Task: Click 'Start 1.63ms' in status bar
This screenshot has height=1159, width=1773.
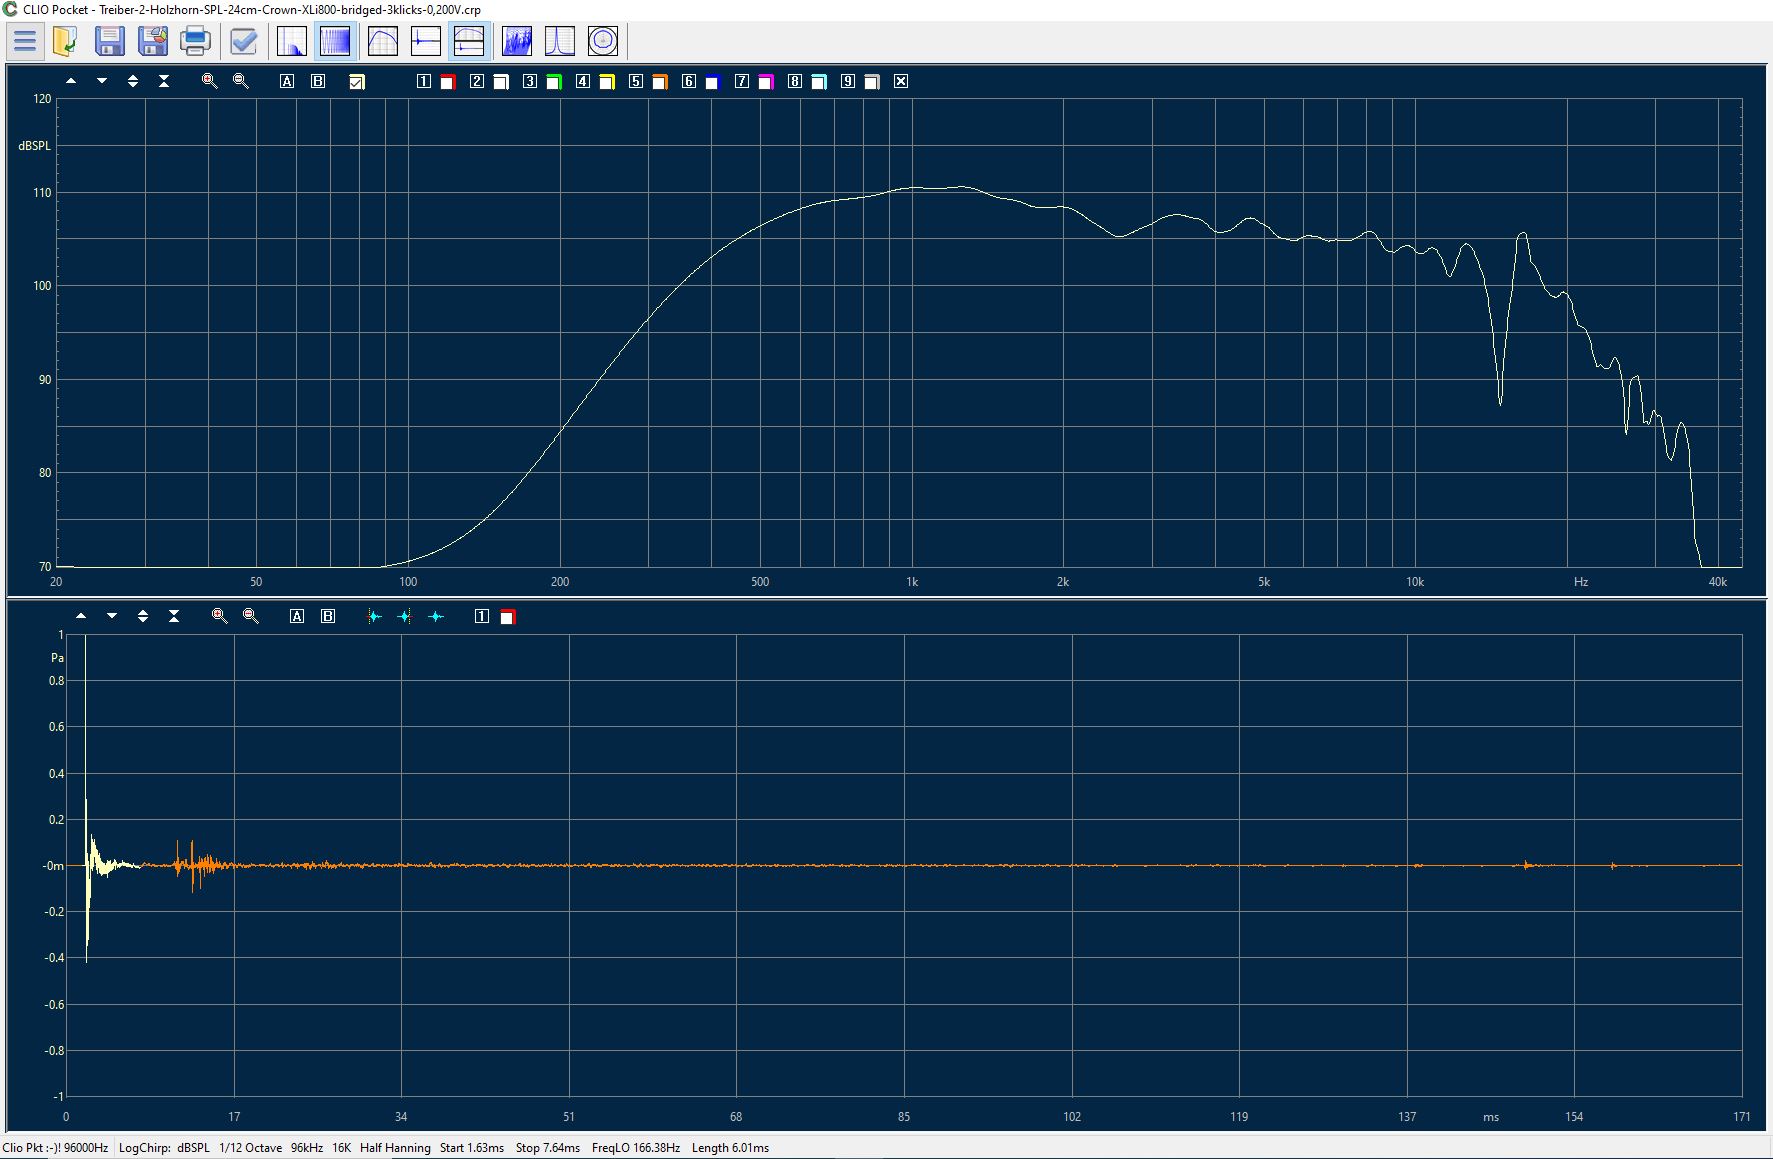Action: (x=472, y=1147)
